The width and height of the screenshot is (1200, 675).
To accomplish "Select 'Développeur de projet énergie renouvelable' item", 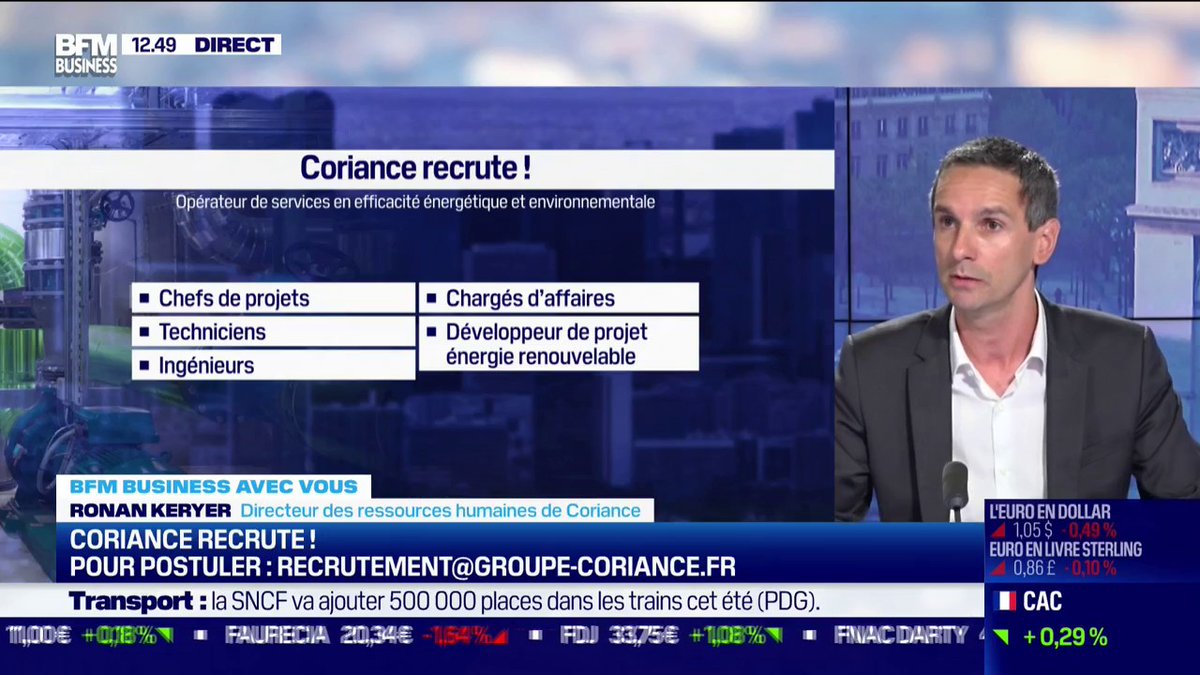I will [x=559, y=344].
